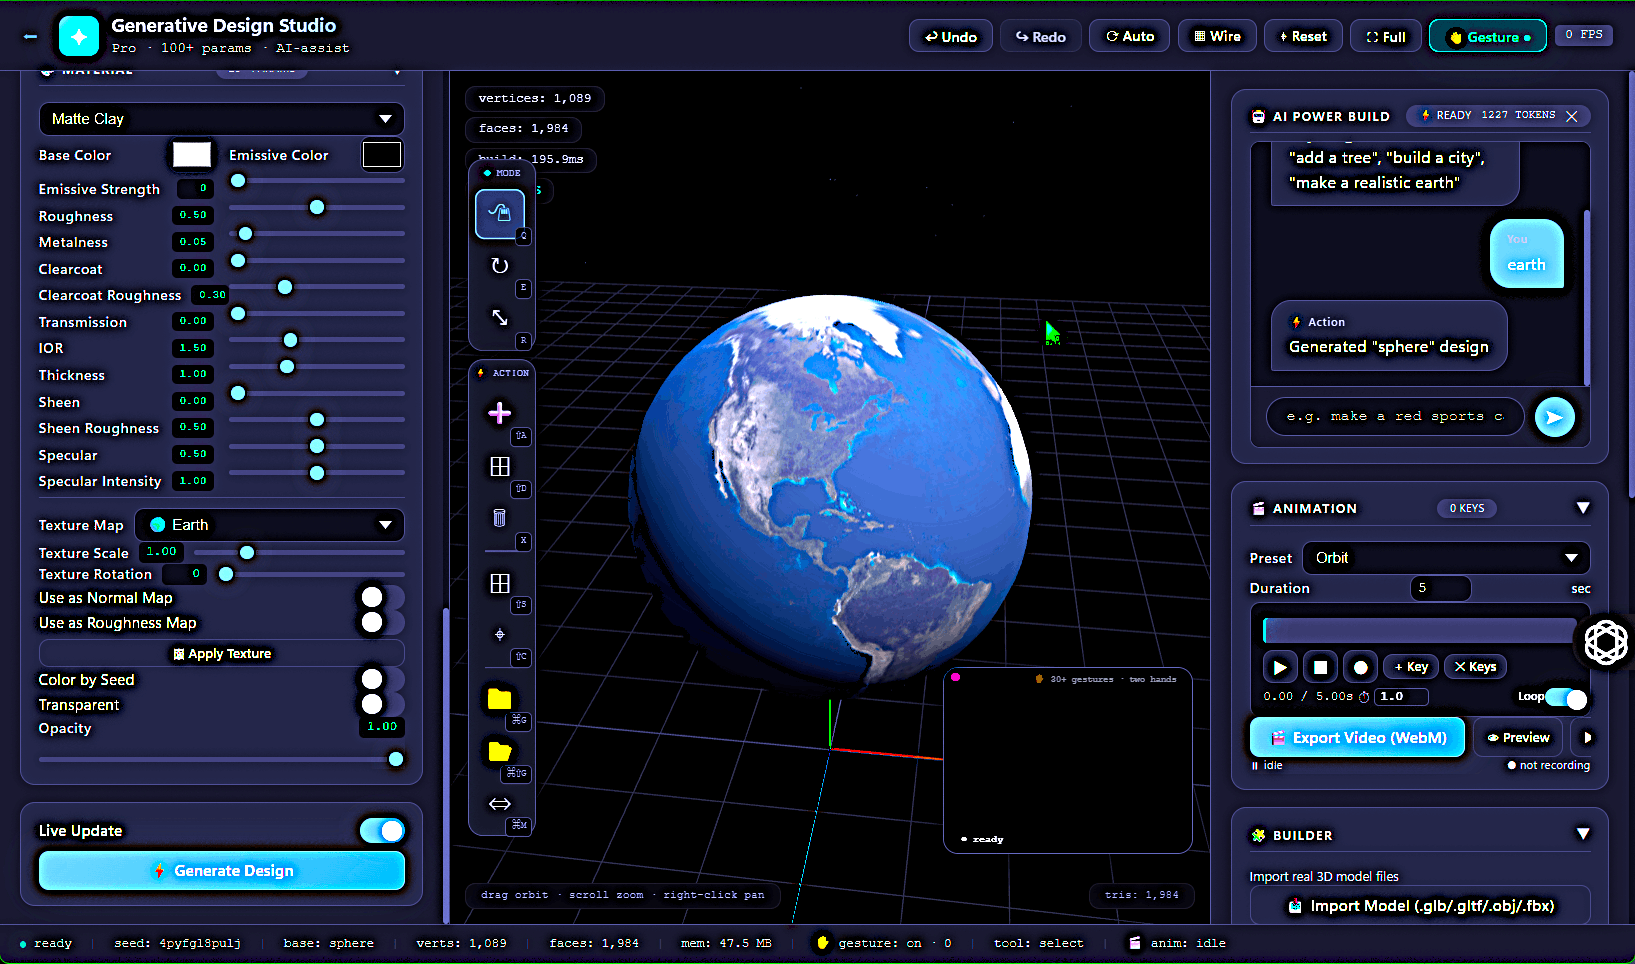Click the app logo sparkle icon

tap(79, 37)
